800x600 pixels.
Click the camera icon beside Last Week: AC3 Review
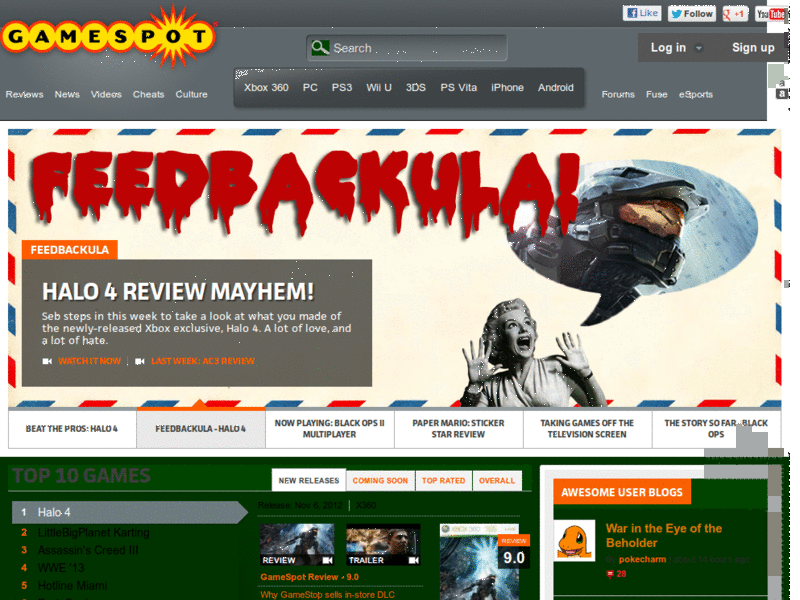pos(139,361)
